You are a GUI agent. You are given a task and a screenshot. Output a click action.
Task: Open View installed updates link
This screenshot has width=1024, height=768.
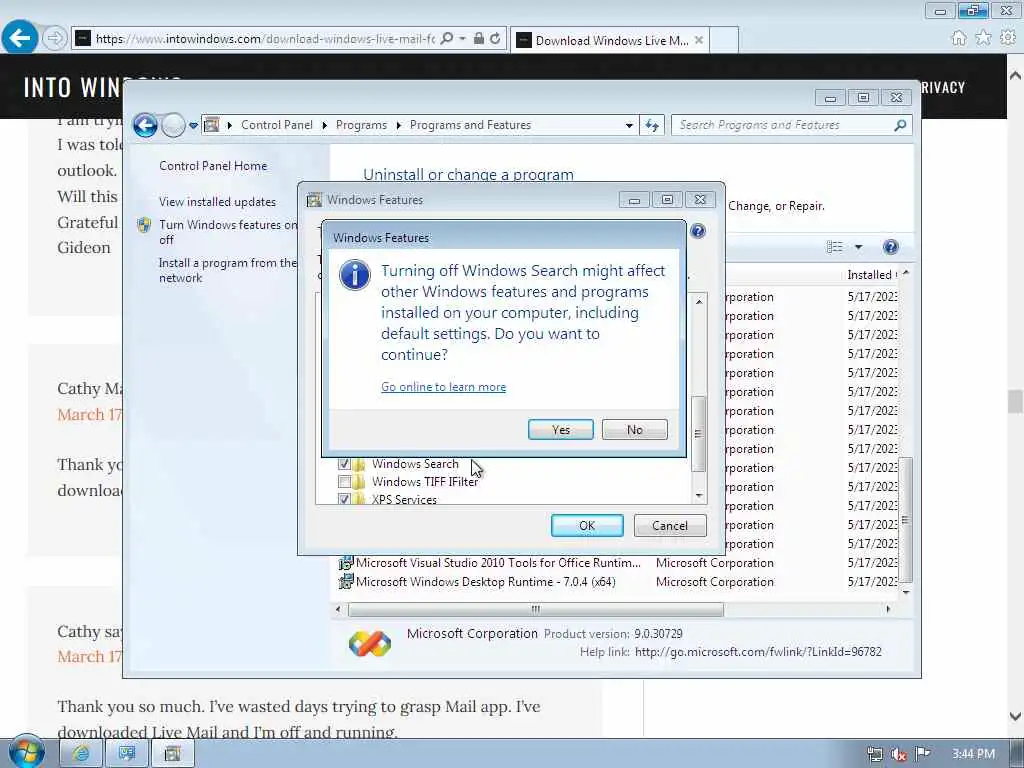217,202
